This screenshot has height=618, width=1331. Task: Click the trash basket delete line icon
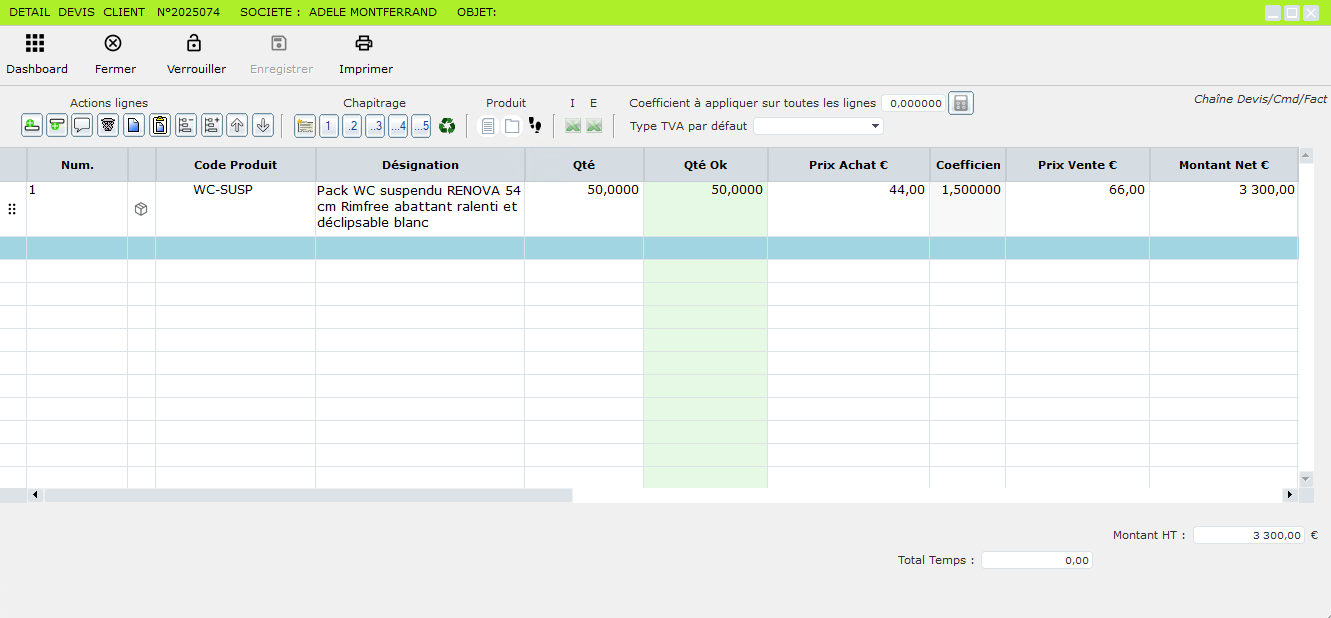point(108,126)
